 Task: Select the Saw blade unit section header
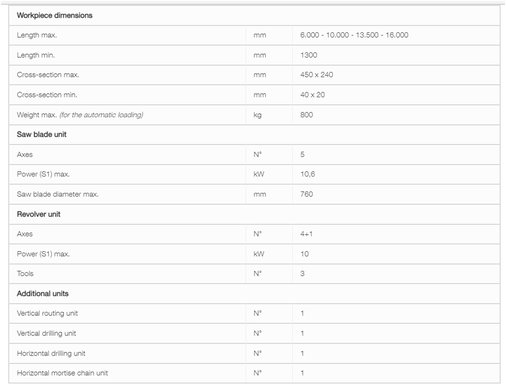pos(42,134)
